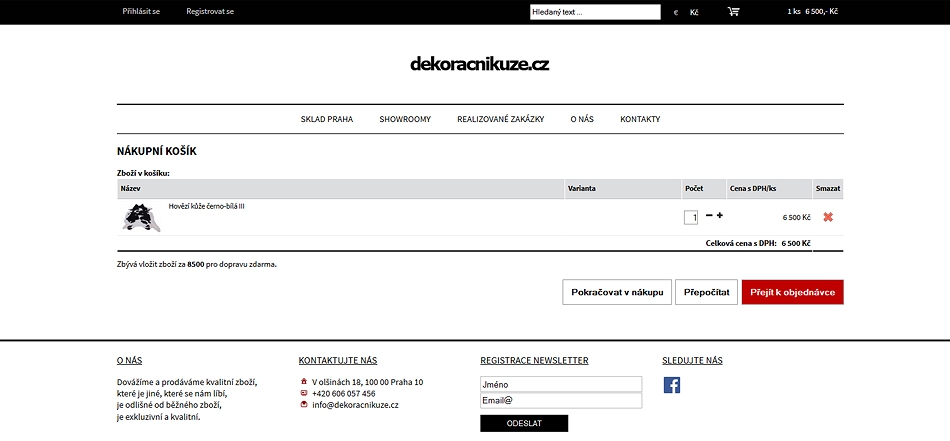950x441 pixels.
Task: Click the Email@ newsletter field
Action: point(561,400)
